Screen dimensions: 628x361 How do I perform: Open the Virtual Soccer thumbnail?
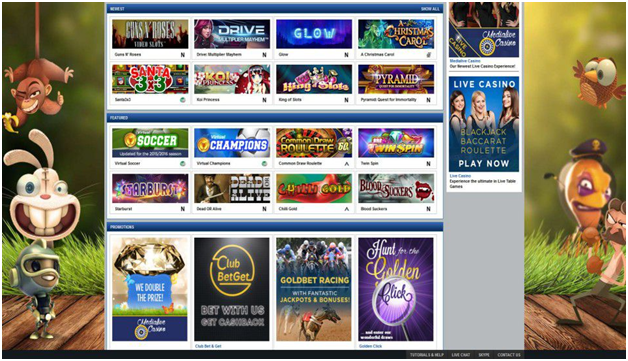point(150,143)
